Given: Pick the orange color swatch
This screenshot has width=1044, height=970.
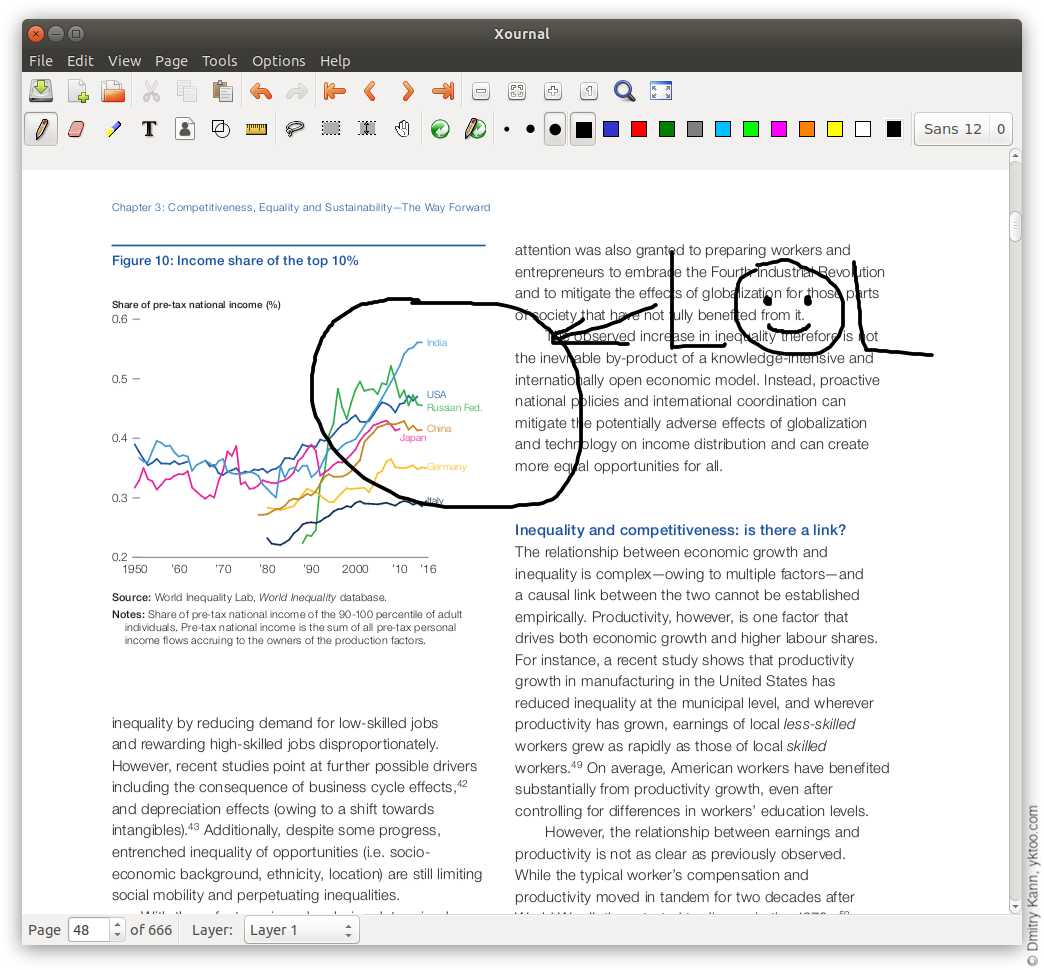Looking at the screenshot, I should pos(806,129).
